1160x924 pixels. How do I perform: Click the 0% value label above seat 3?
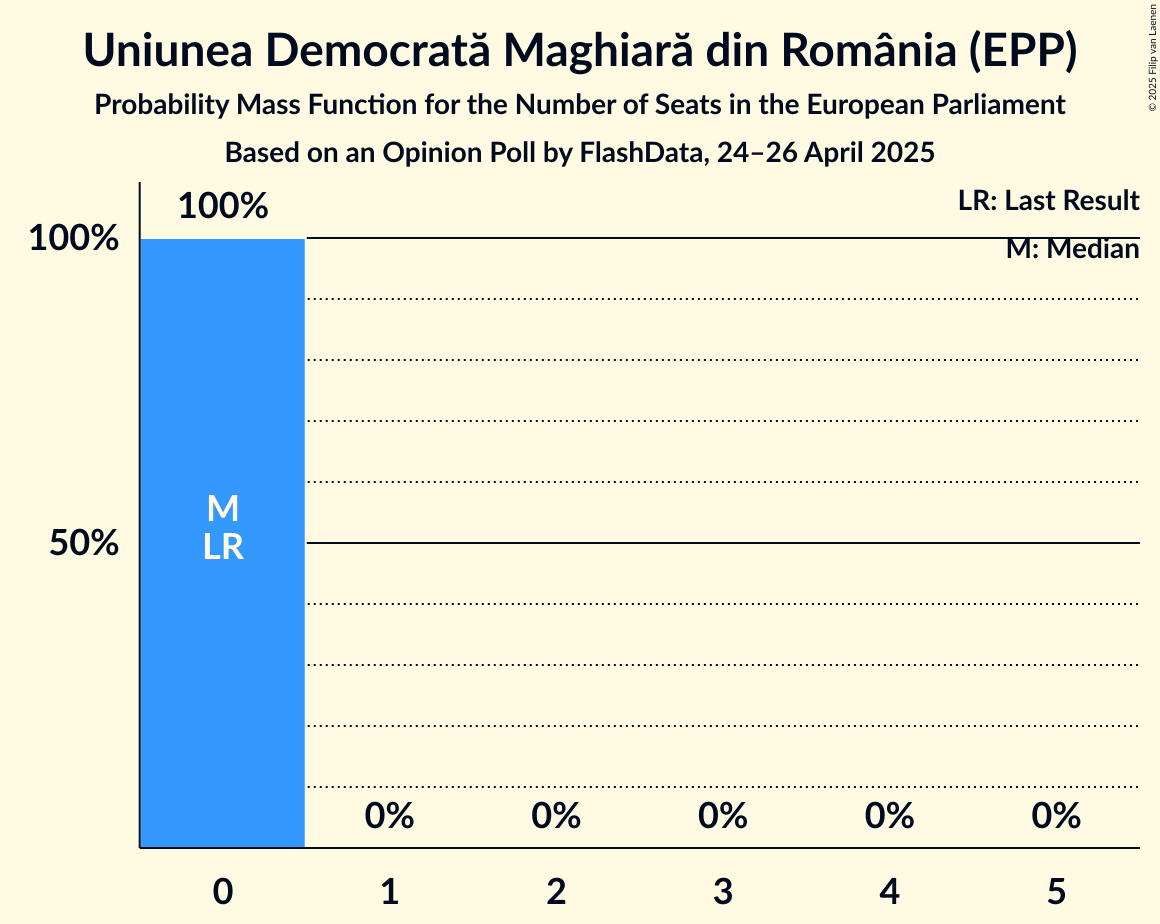pyautogui.click(x=723, y=816)
